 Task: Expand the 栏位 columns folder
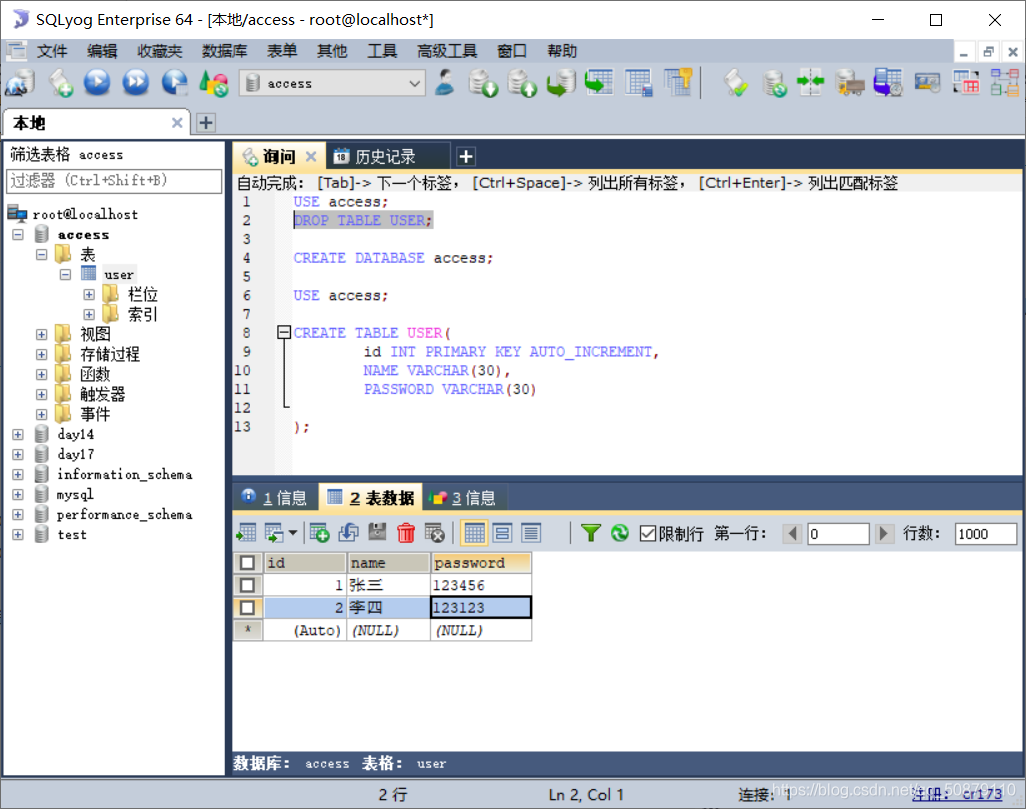[x=89, y=295]
